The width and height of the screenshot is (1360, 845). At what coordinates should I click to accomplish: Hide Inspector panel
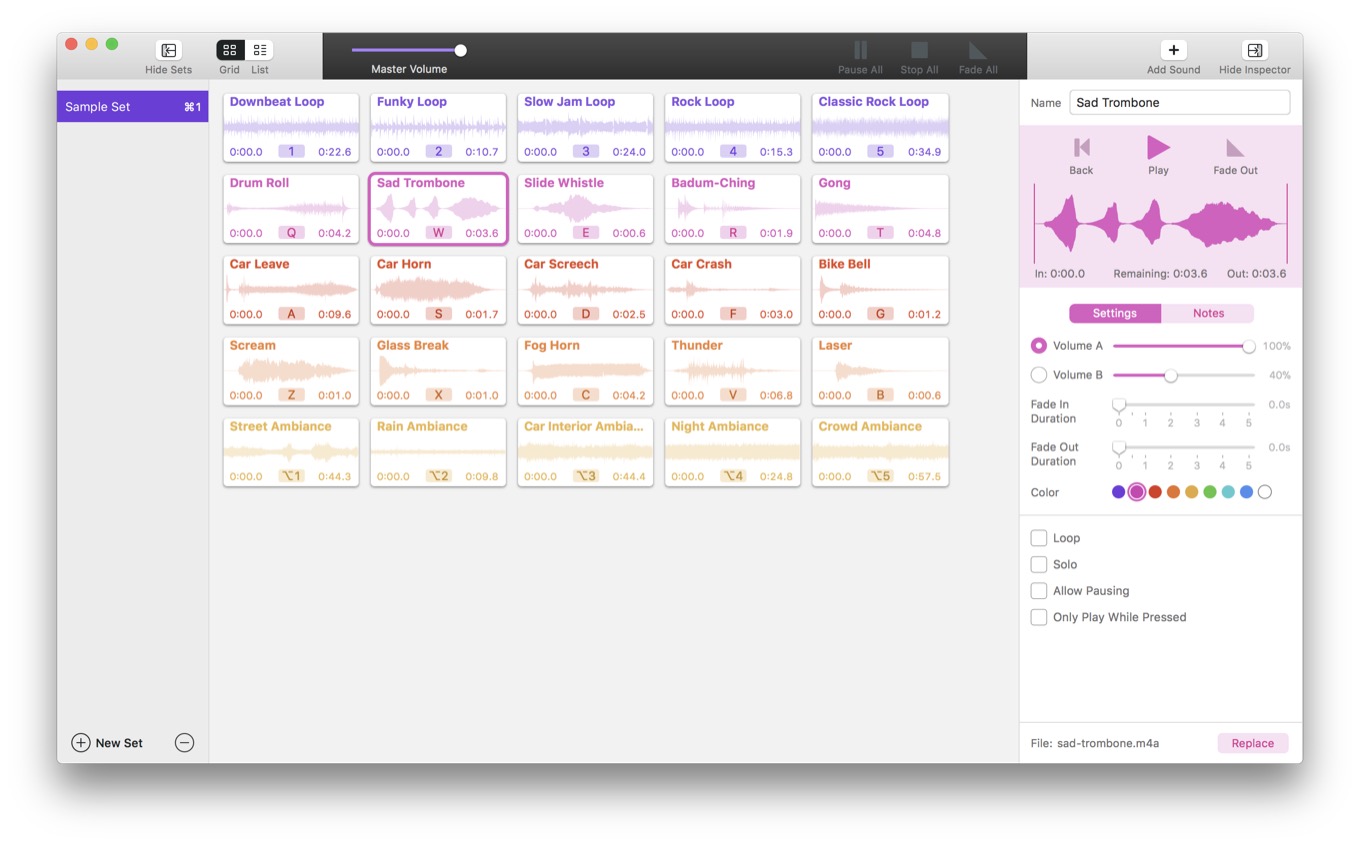1253,52
